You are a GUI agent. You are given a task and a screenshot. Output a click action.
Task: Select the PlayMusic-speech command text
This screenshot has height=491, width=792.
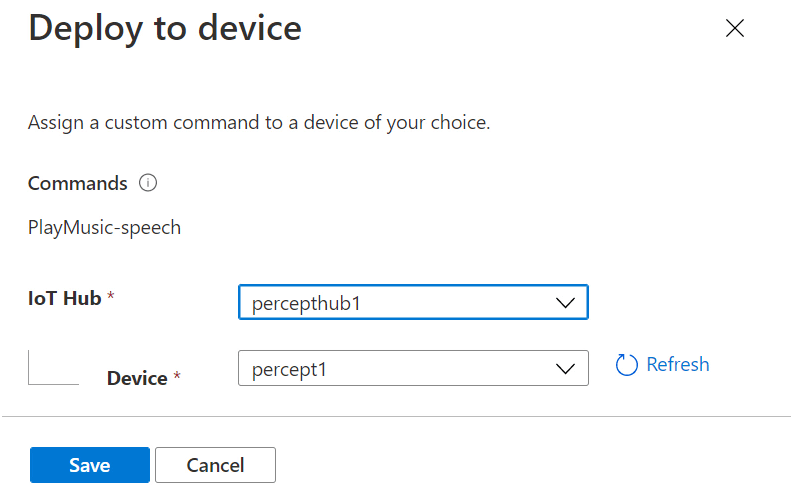click(104, 227)
